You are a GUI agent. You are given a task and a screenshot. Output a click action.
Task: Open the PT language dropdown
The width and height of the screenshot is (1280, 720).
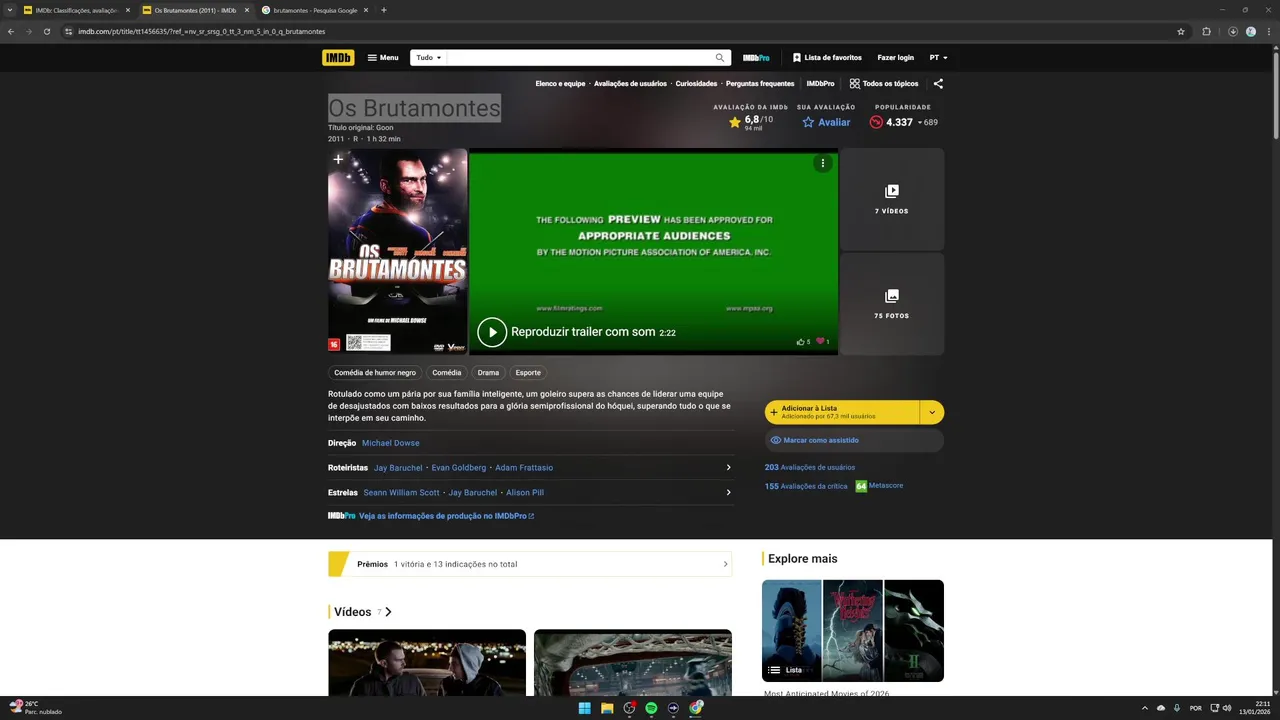click(x=938, y=58)
